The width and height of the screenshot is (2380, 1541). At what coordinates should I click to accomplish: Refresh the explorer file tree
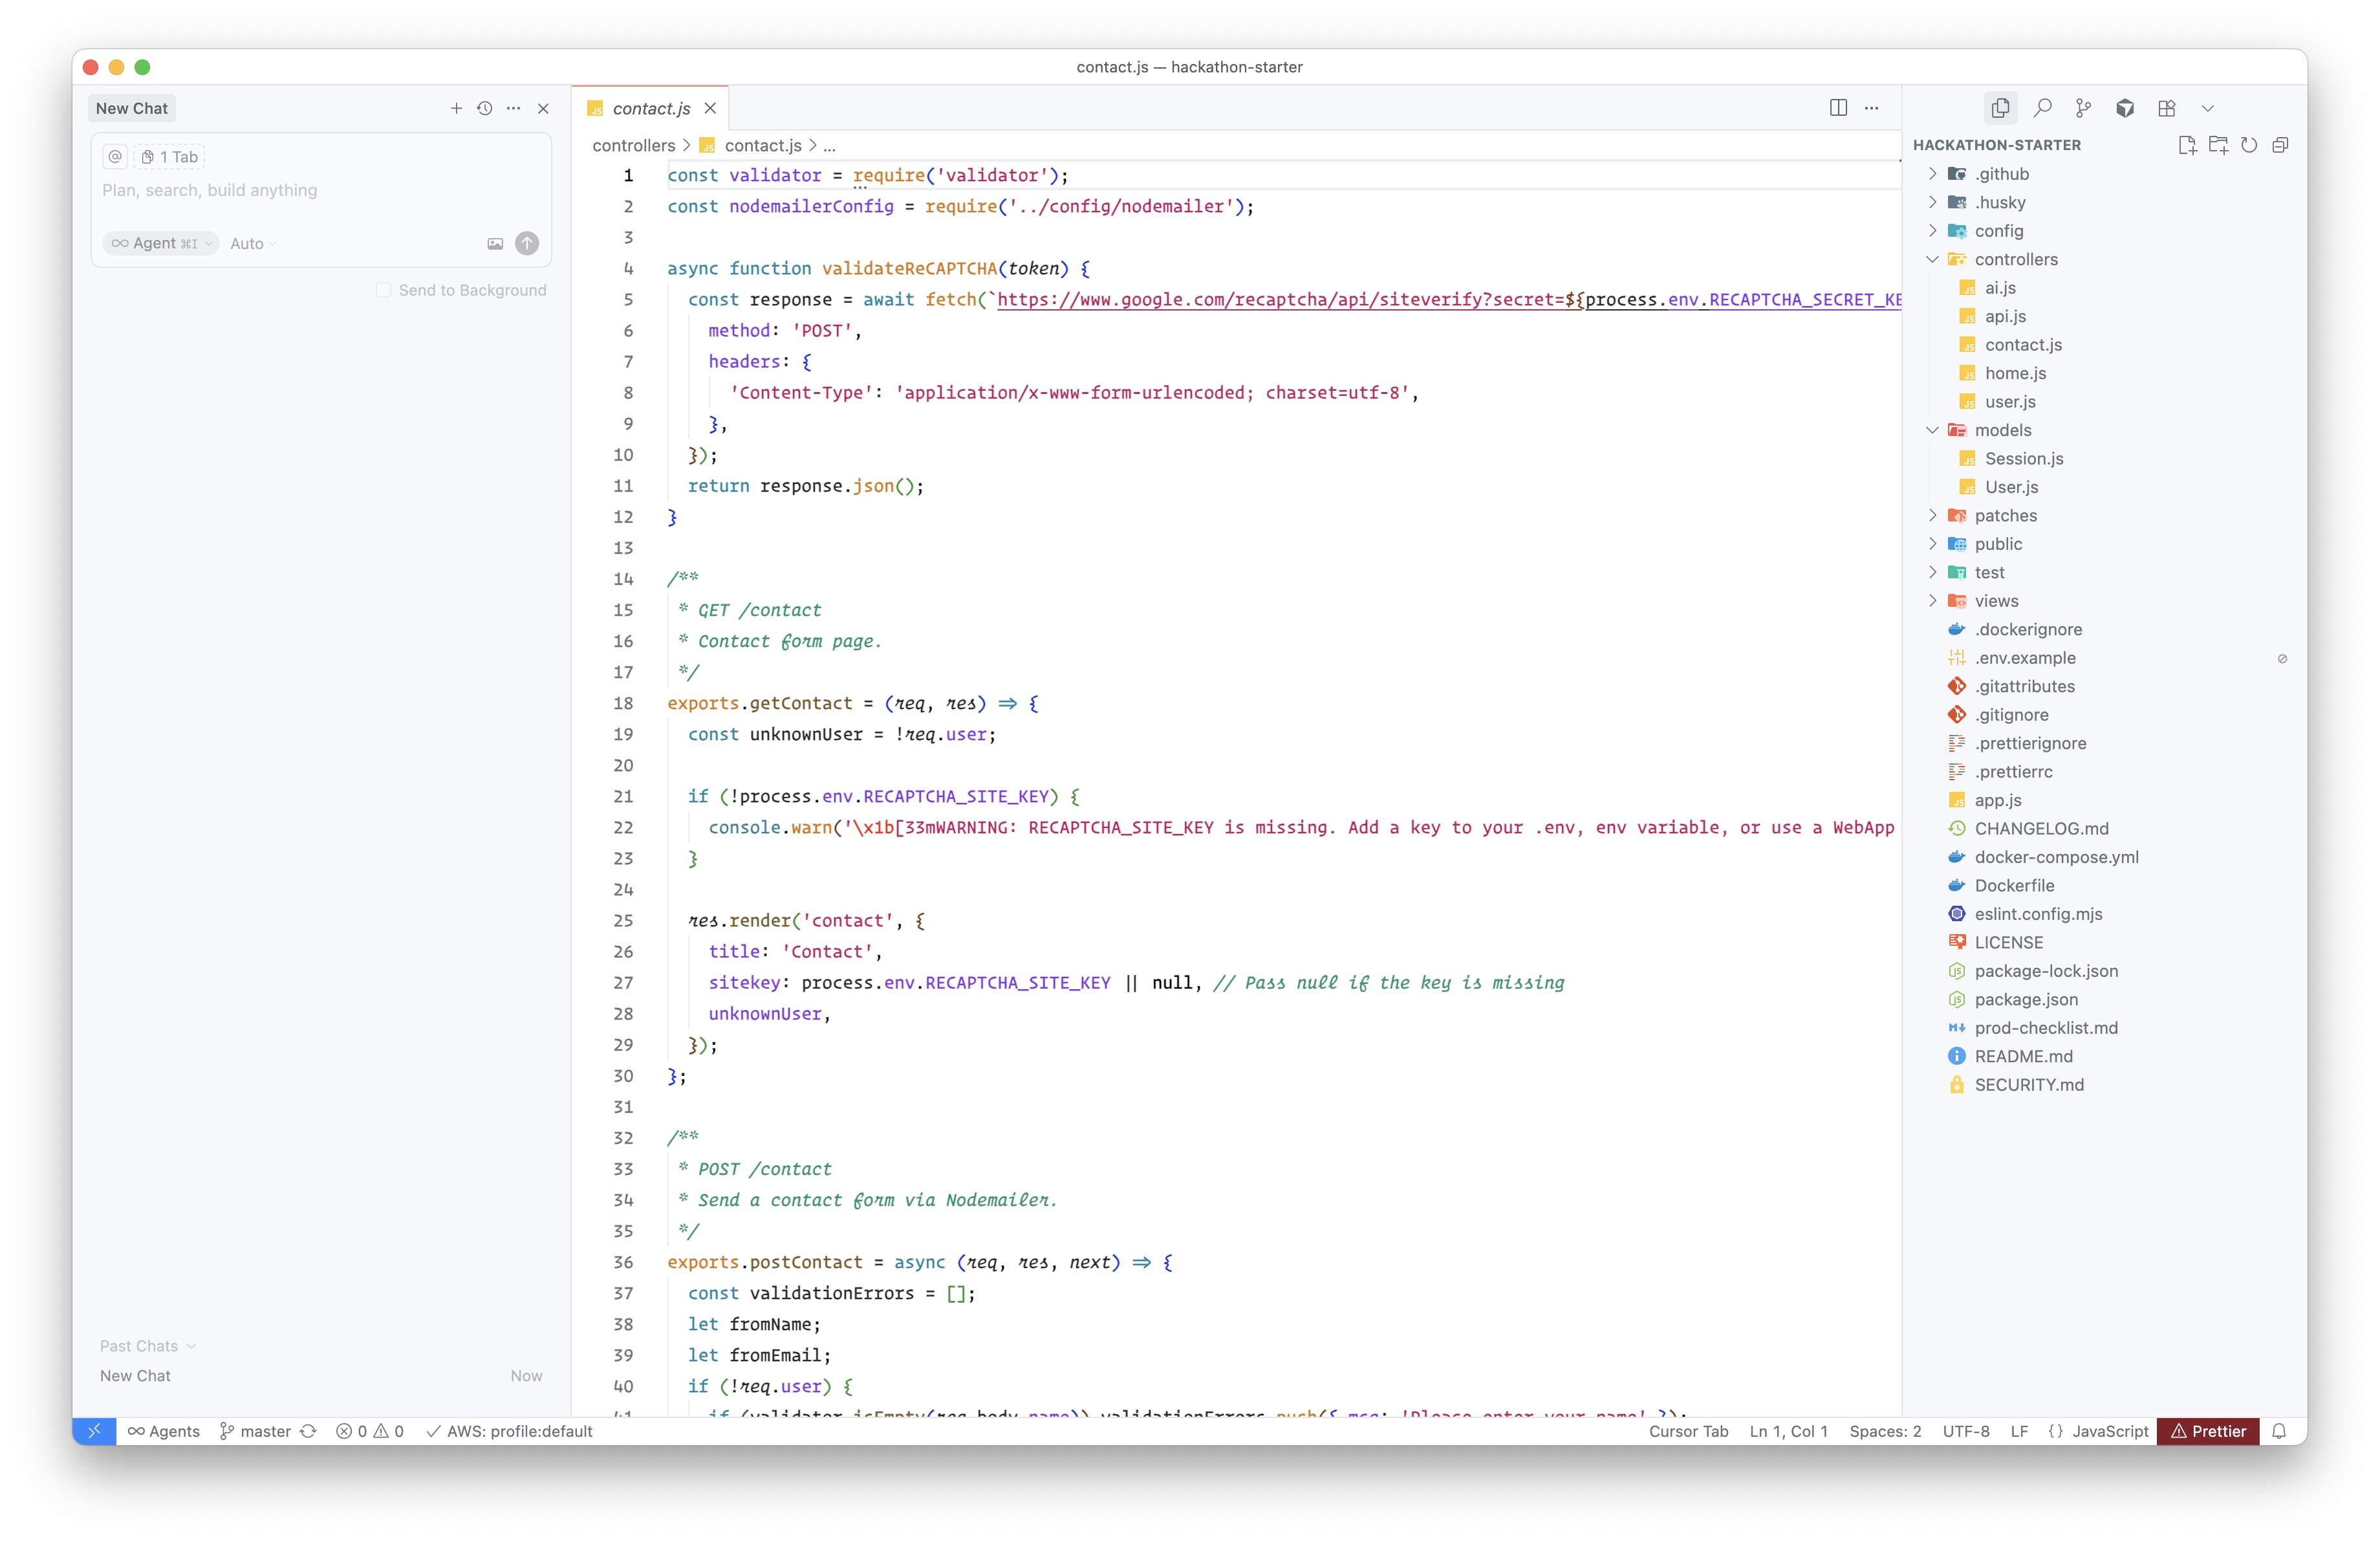pyautogui.click(x=2249, y=145)
